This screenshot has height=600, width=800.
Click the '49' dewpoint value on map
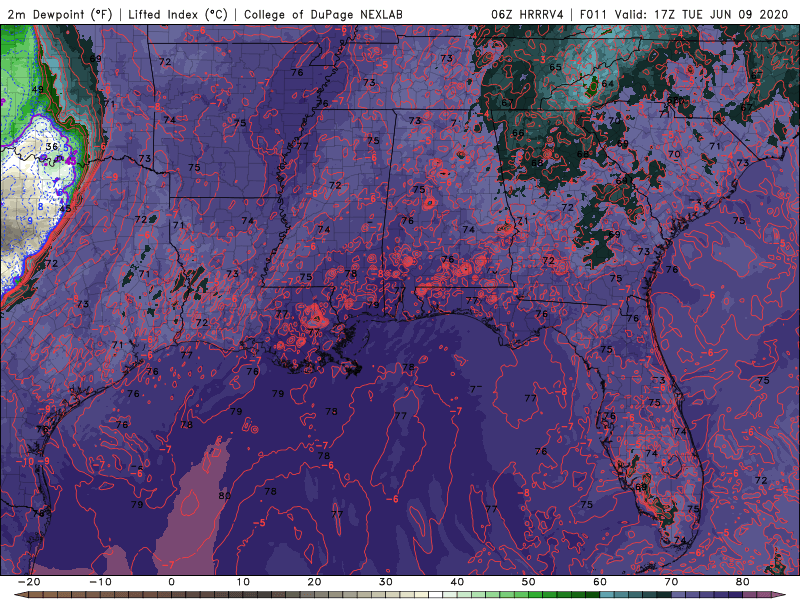(38, 89)
